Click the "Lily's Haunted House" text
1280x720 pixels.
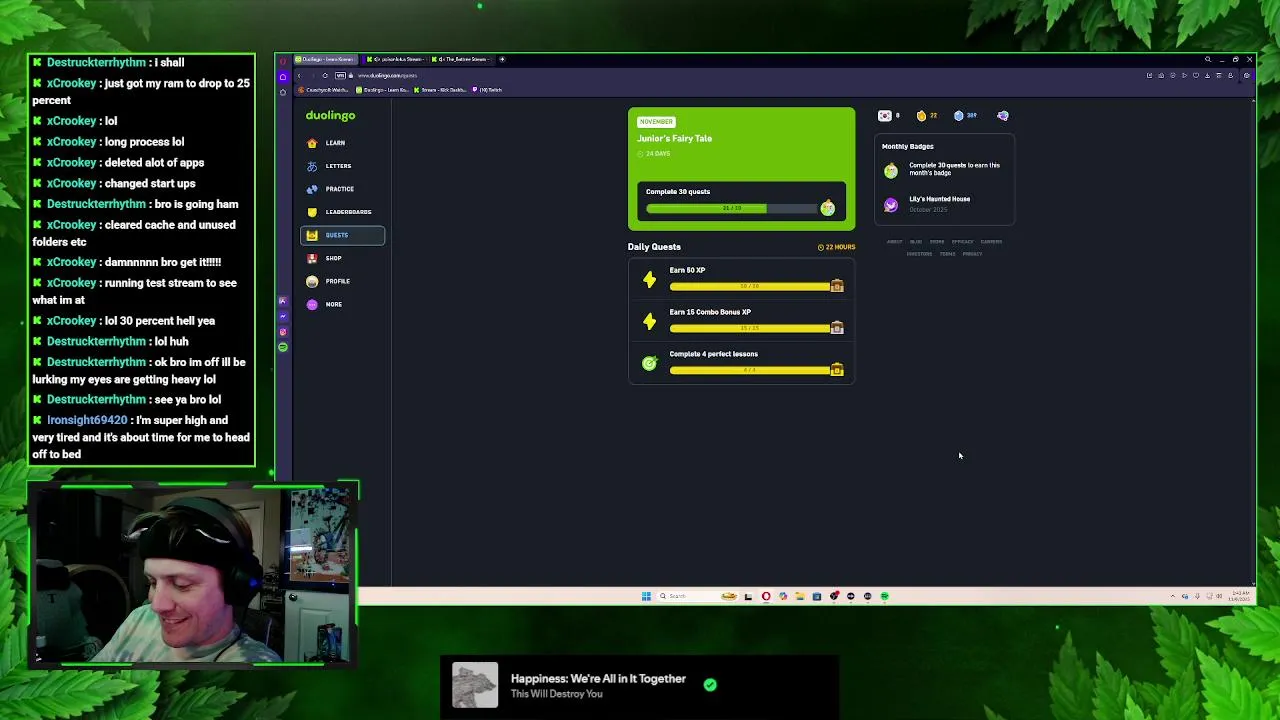[x=939, y=199]
